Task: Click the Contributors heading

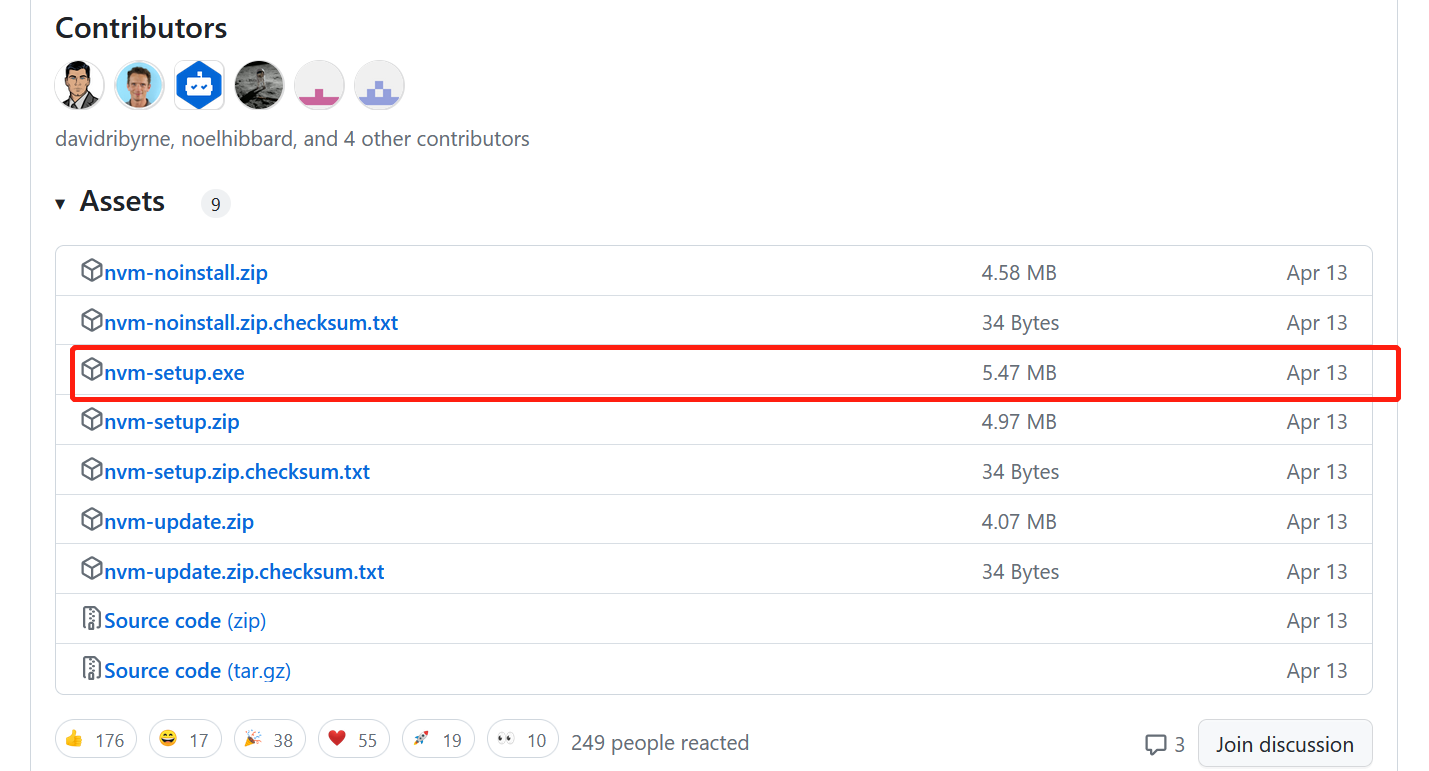Action: [141, 28]
